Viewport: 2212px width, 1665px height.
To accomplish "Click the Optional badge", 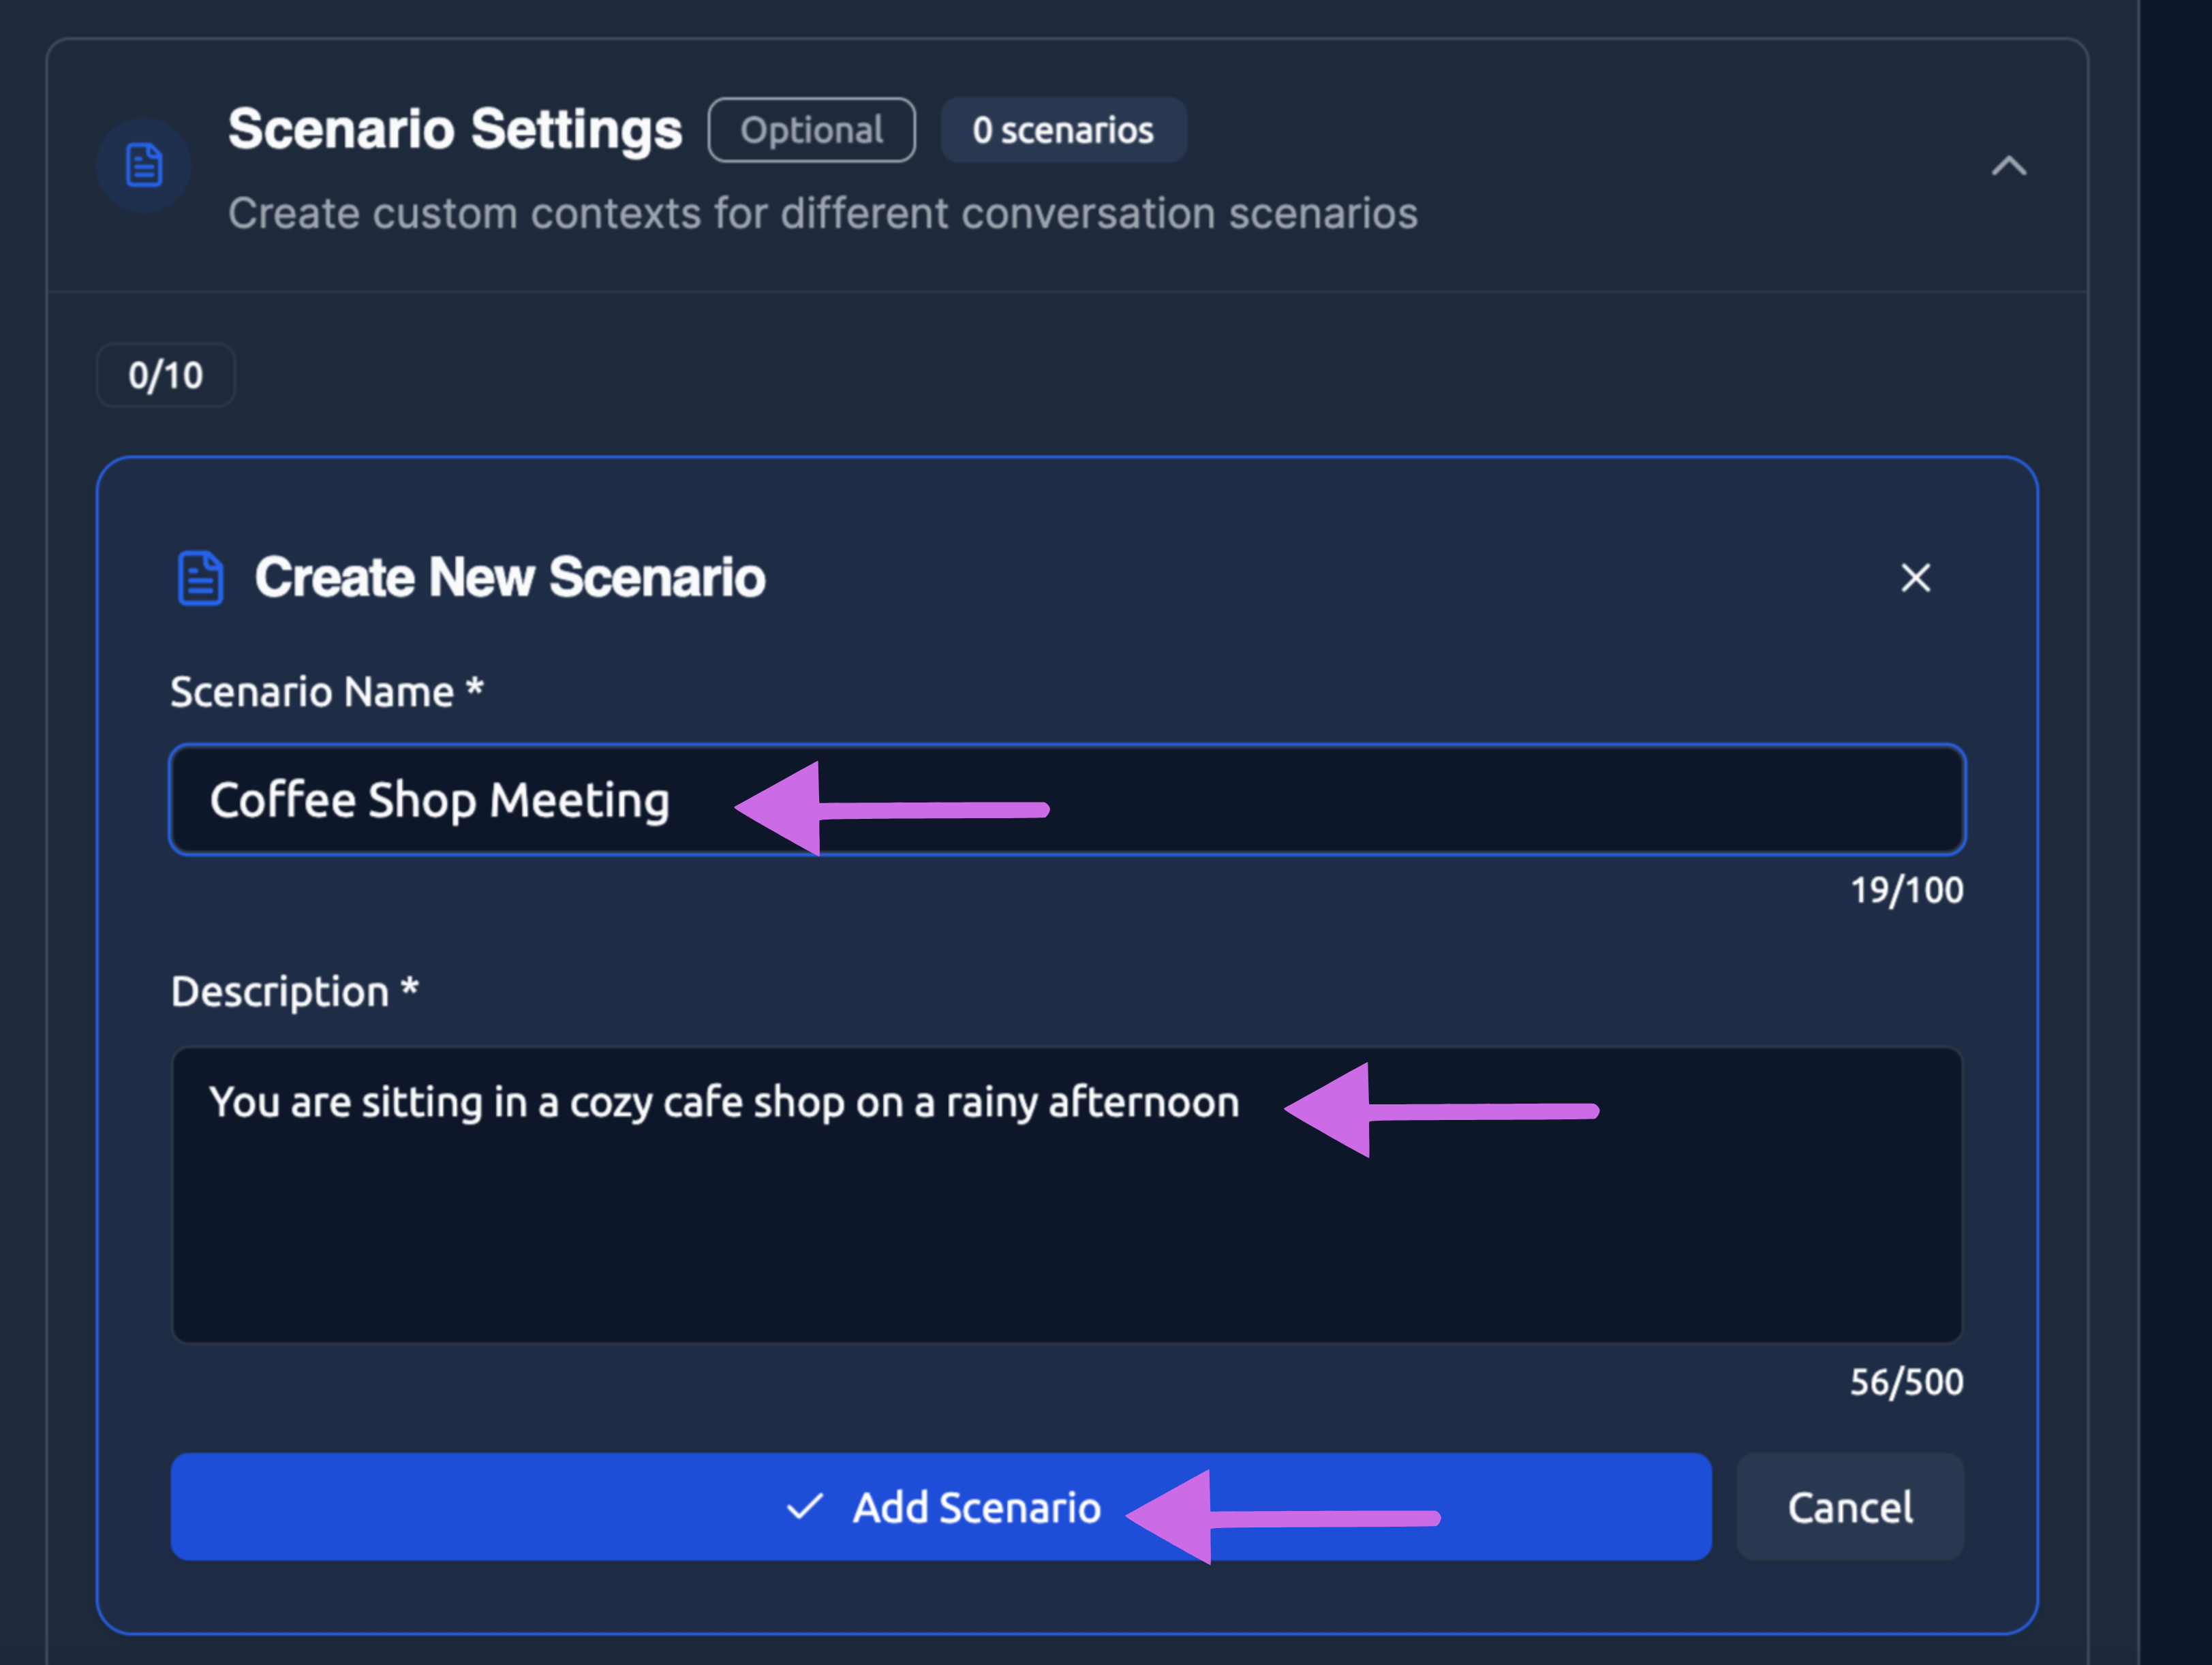I will (811, 130).
